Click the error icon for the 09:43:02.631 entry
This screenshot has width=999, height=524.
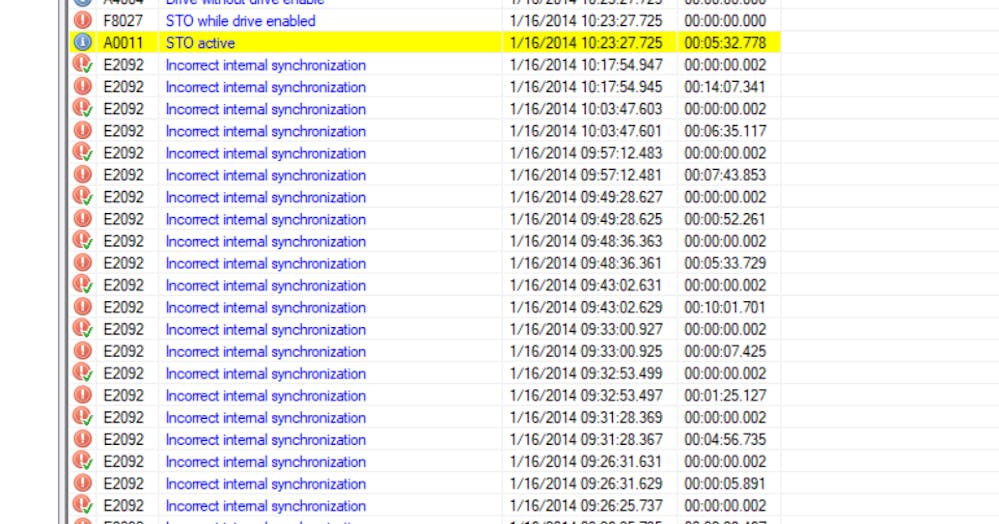(83, 285)
